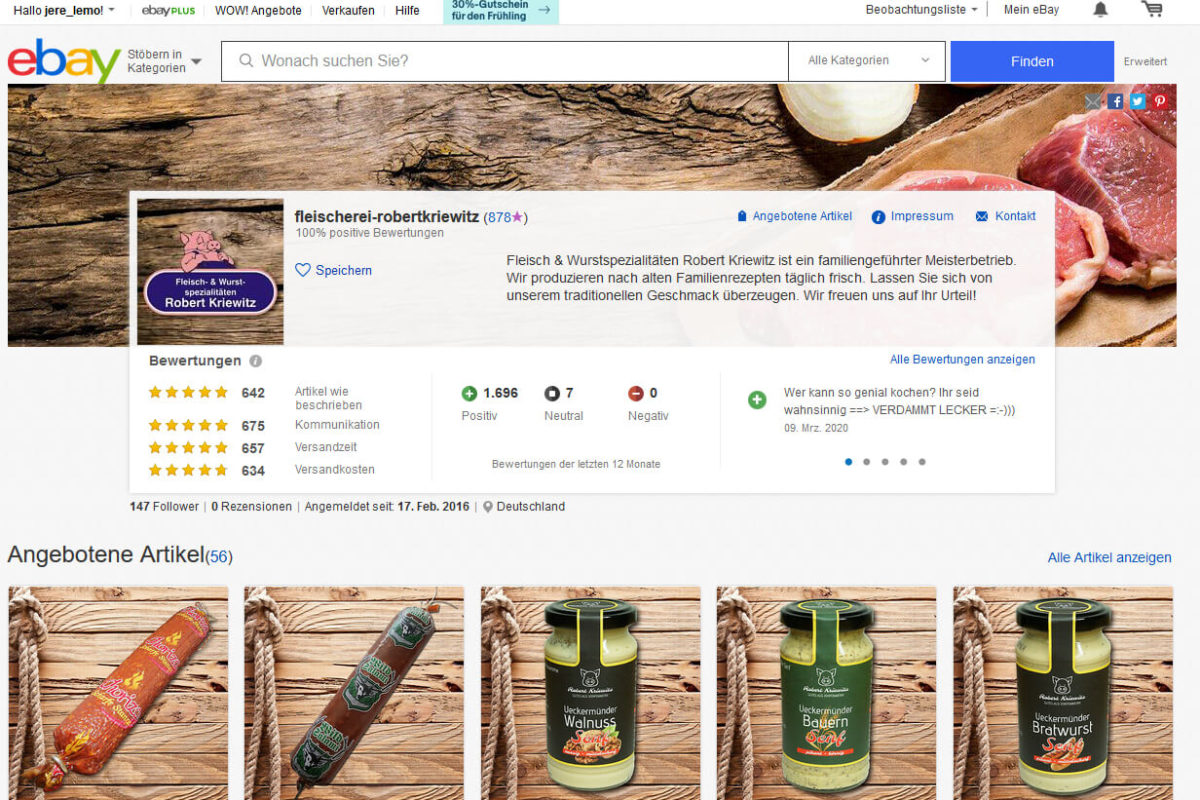The width and height of the screenshot is (1200, 800).
Task: Share store on Twitter icon
Action: coord(1137,101)
